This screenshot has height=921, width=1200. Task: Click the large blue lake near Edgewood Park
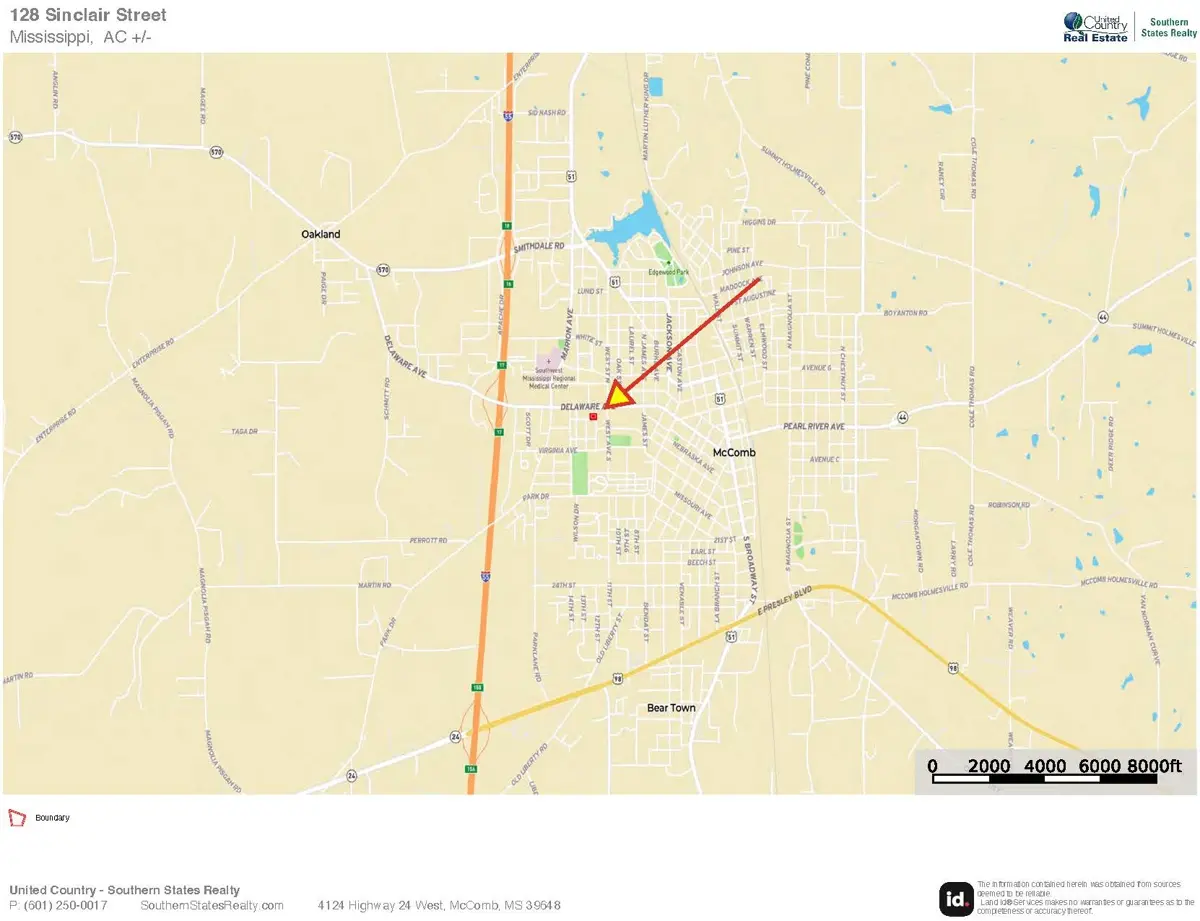pos(627,230)
